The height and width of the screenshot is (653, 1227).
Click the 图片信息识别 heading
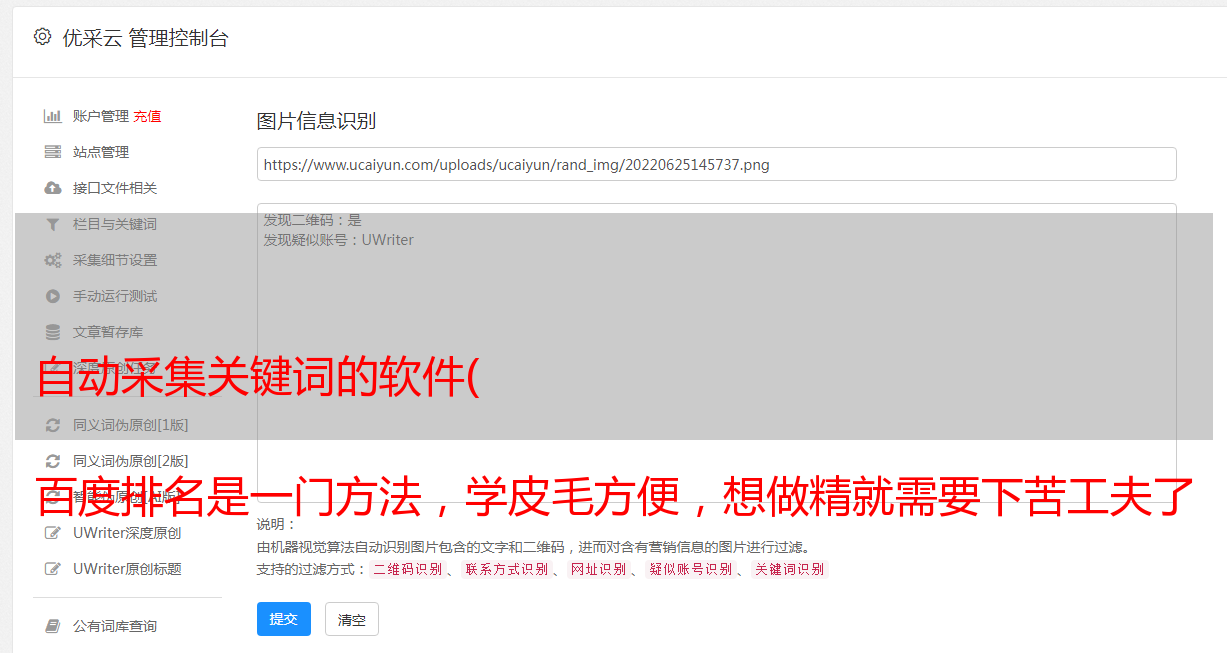tap(316, 121)
